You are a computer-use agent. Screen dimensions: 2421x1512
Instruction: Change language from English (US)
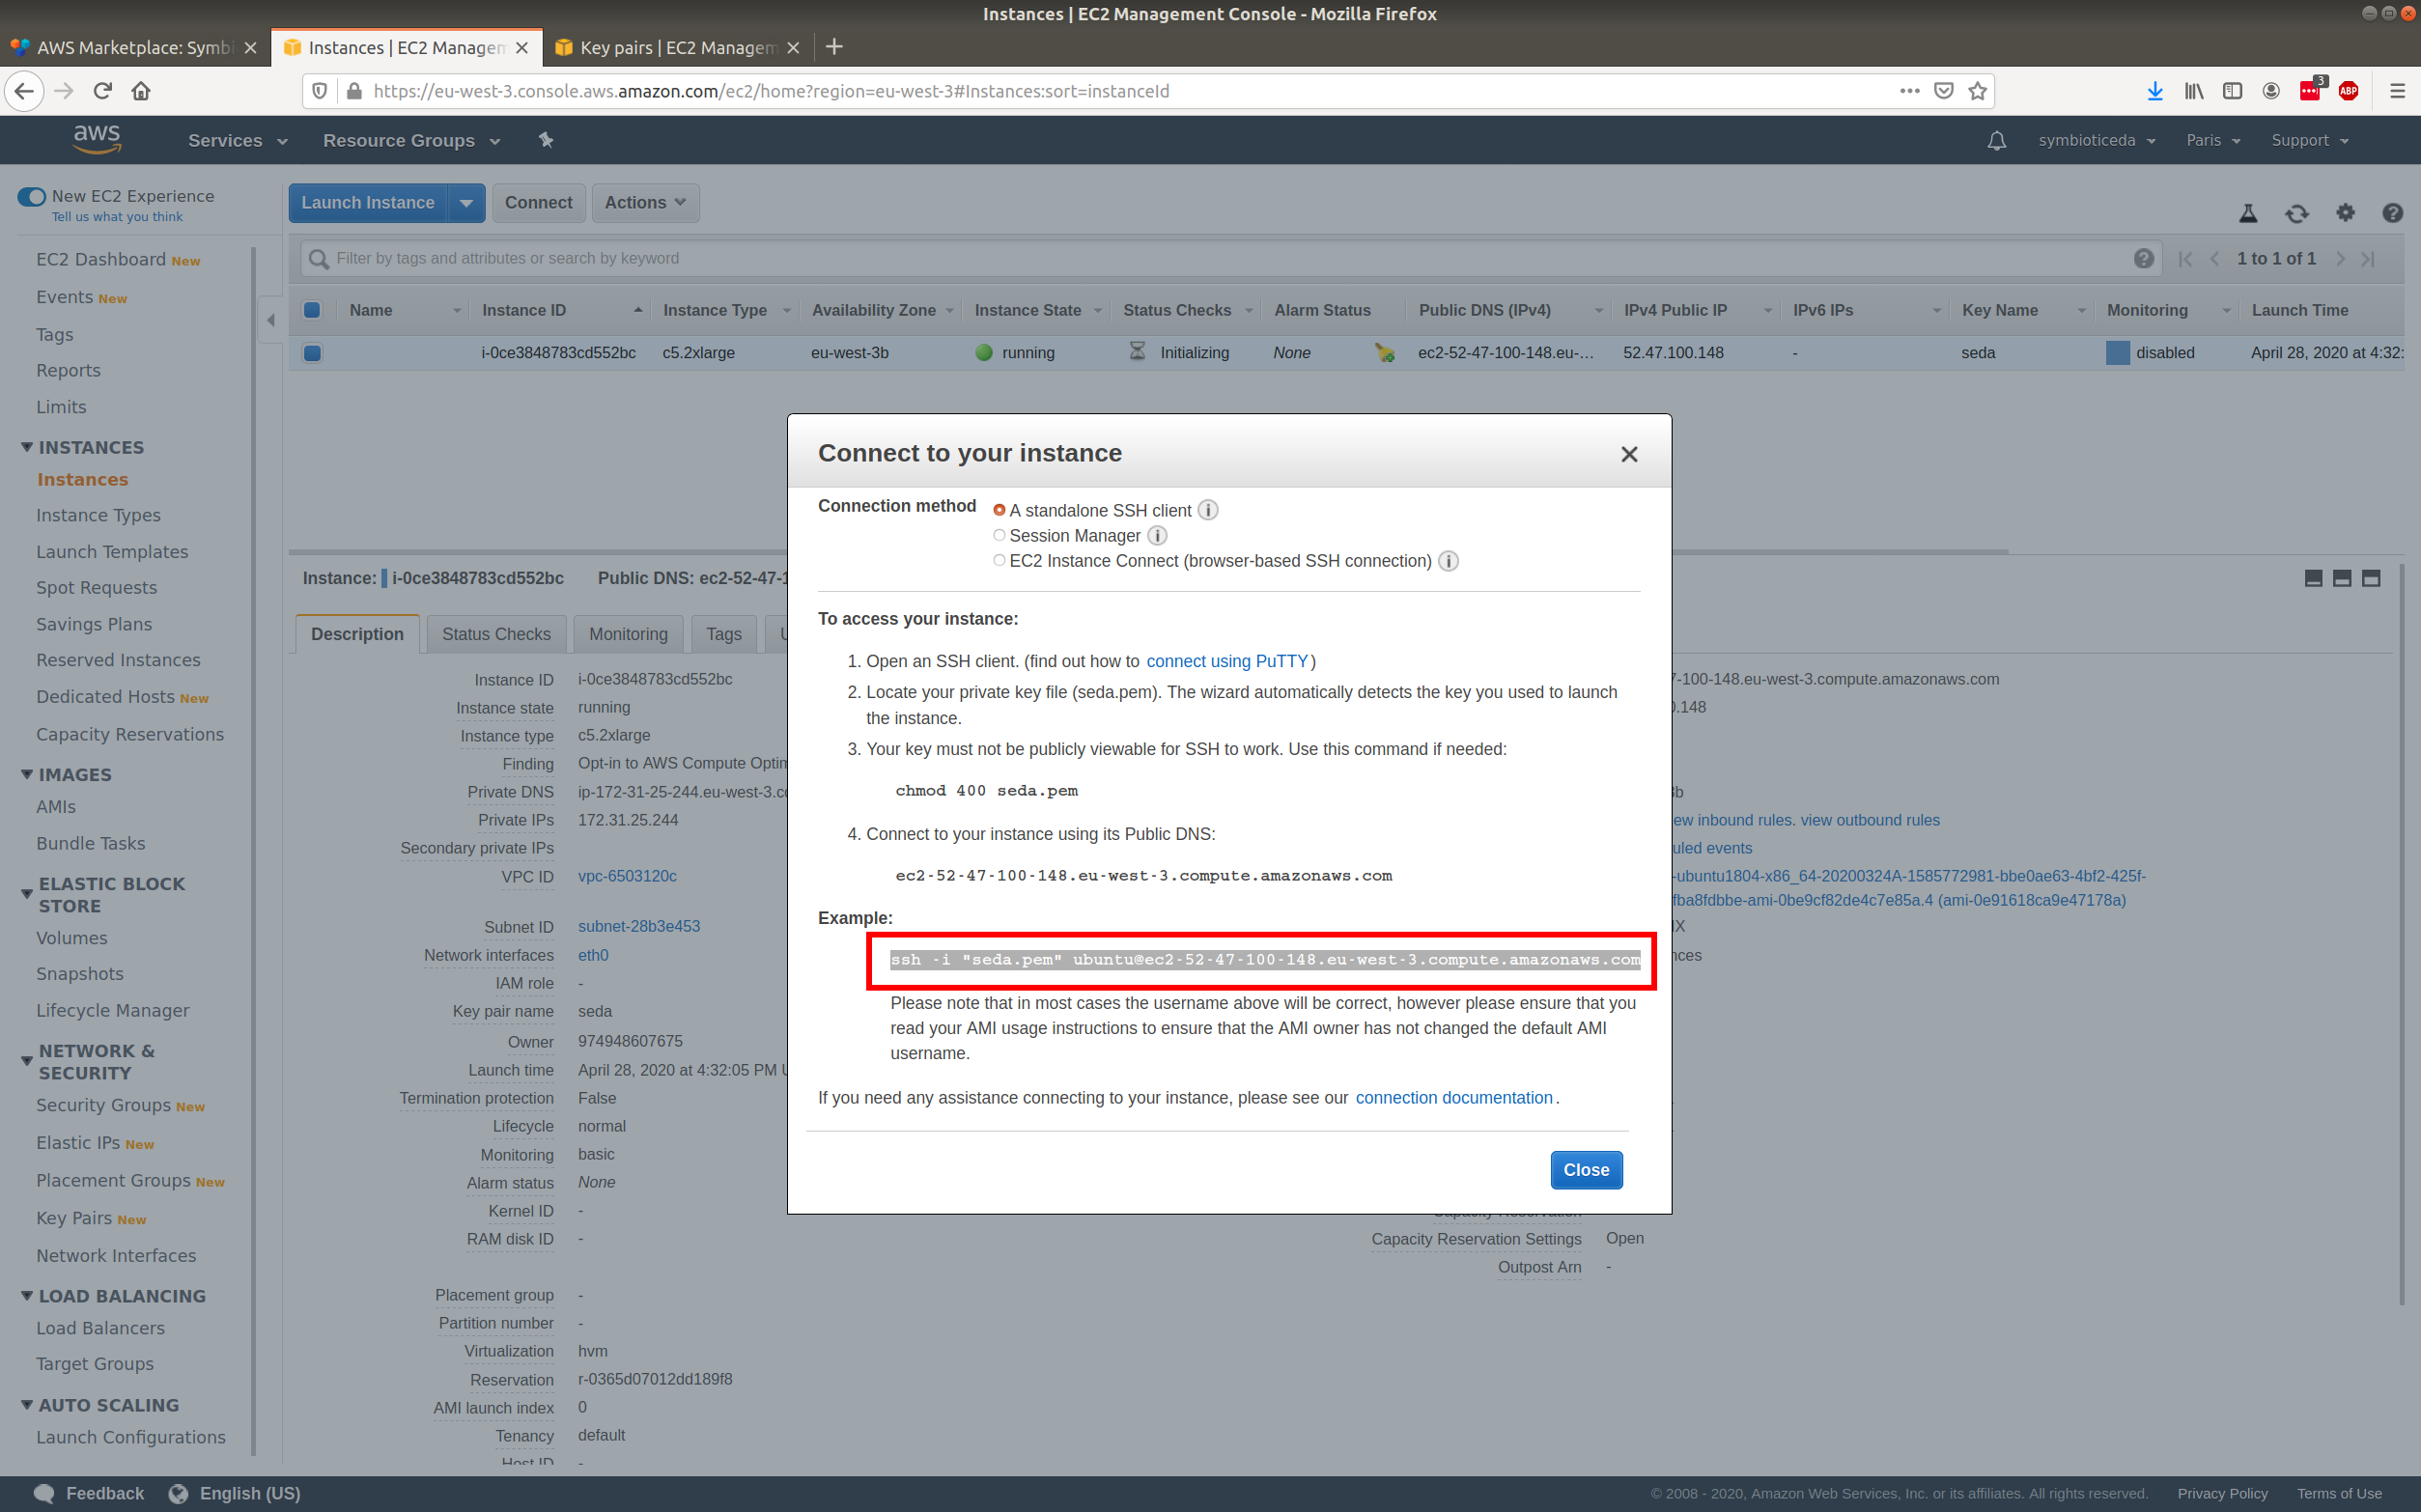(235, 1493)
